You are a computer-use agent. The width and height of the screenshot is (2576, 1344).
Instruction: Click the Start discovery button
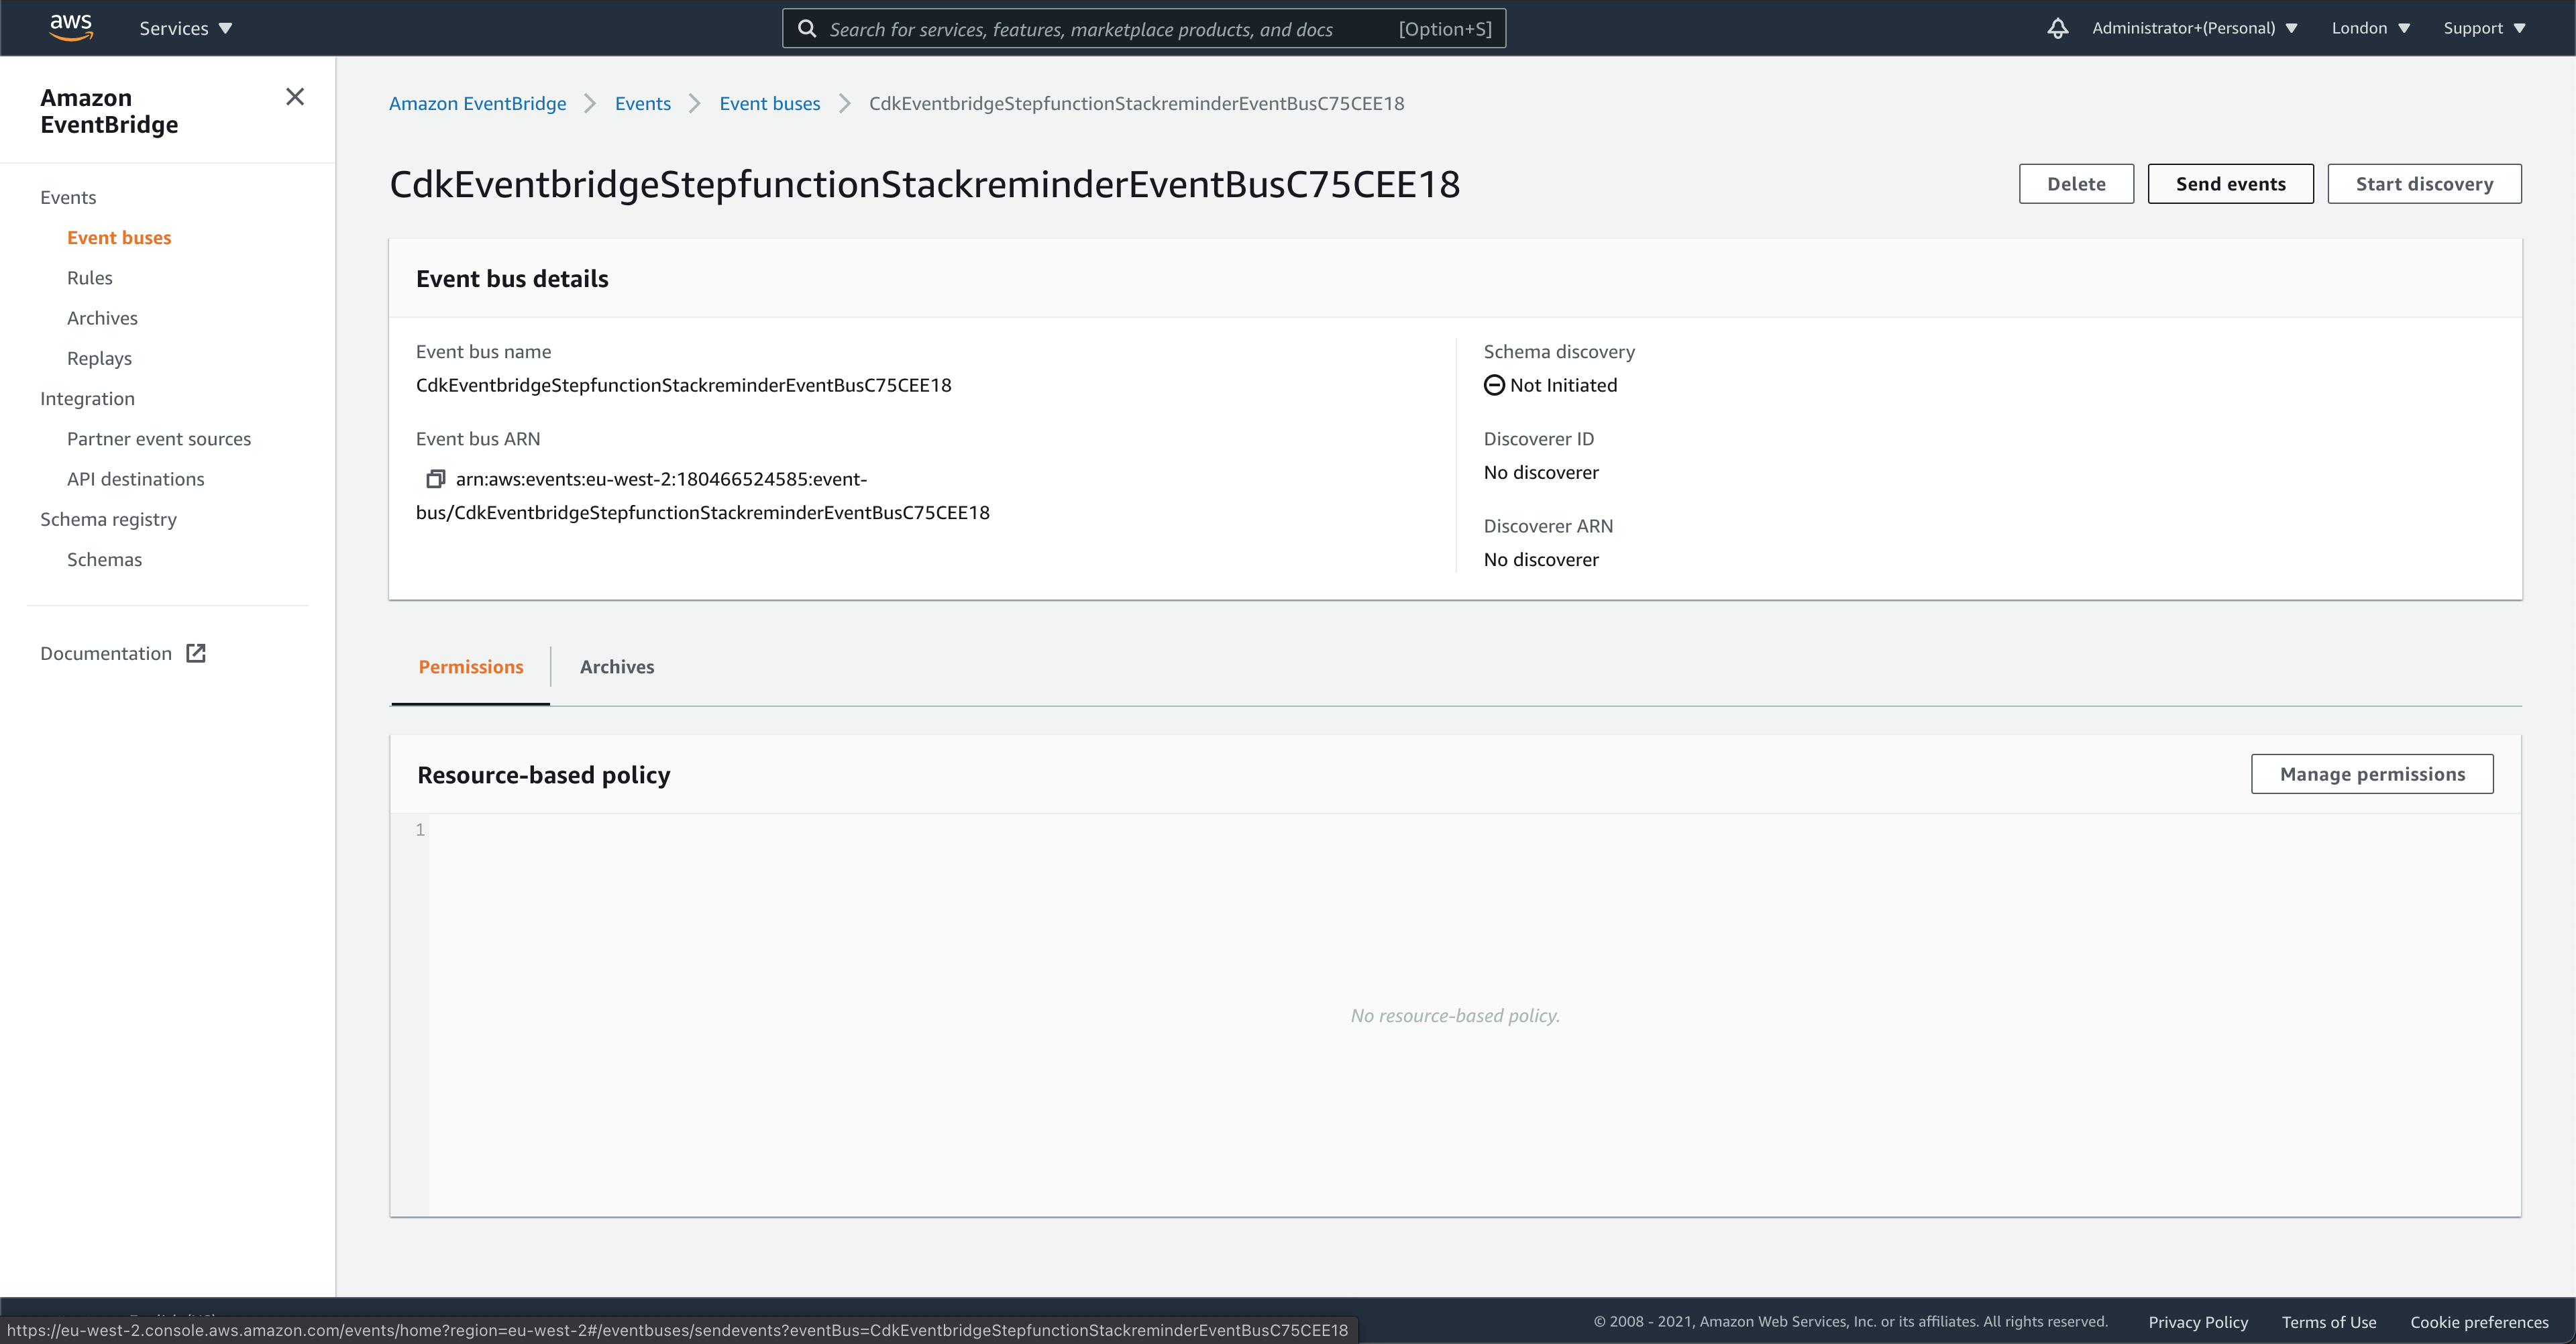coord(2424,184)
